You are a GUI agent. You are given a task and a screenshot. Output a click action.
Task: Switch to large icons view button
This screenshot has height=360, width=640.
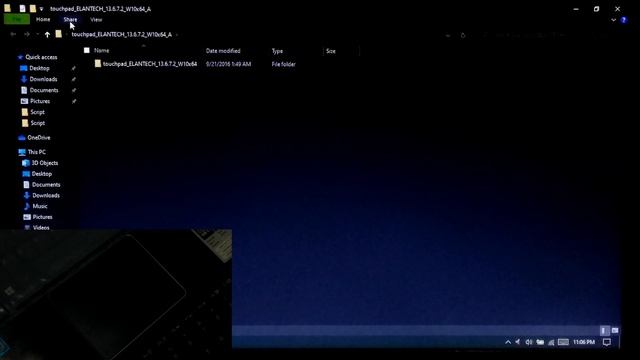click(x=615, y=330)
